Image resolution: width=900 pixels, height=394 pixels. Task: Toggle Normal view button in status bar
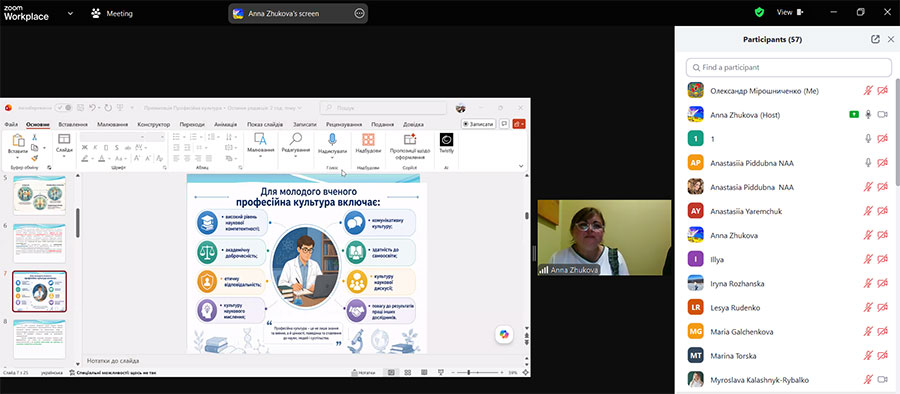[x=391, y=372]
